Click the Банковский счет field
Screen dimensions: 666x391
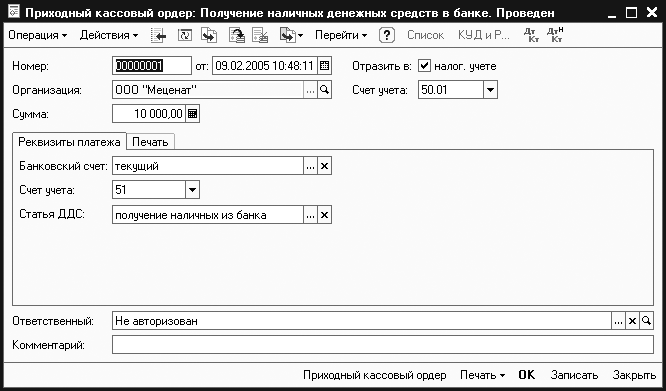pos(208,166)
